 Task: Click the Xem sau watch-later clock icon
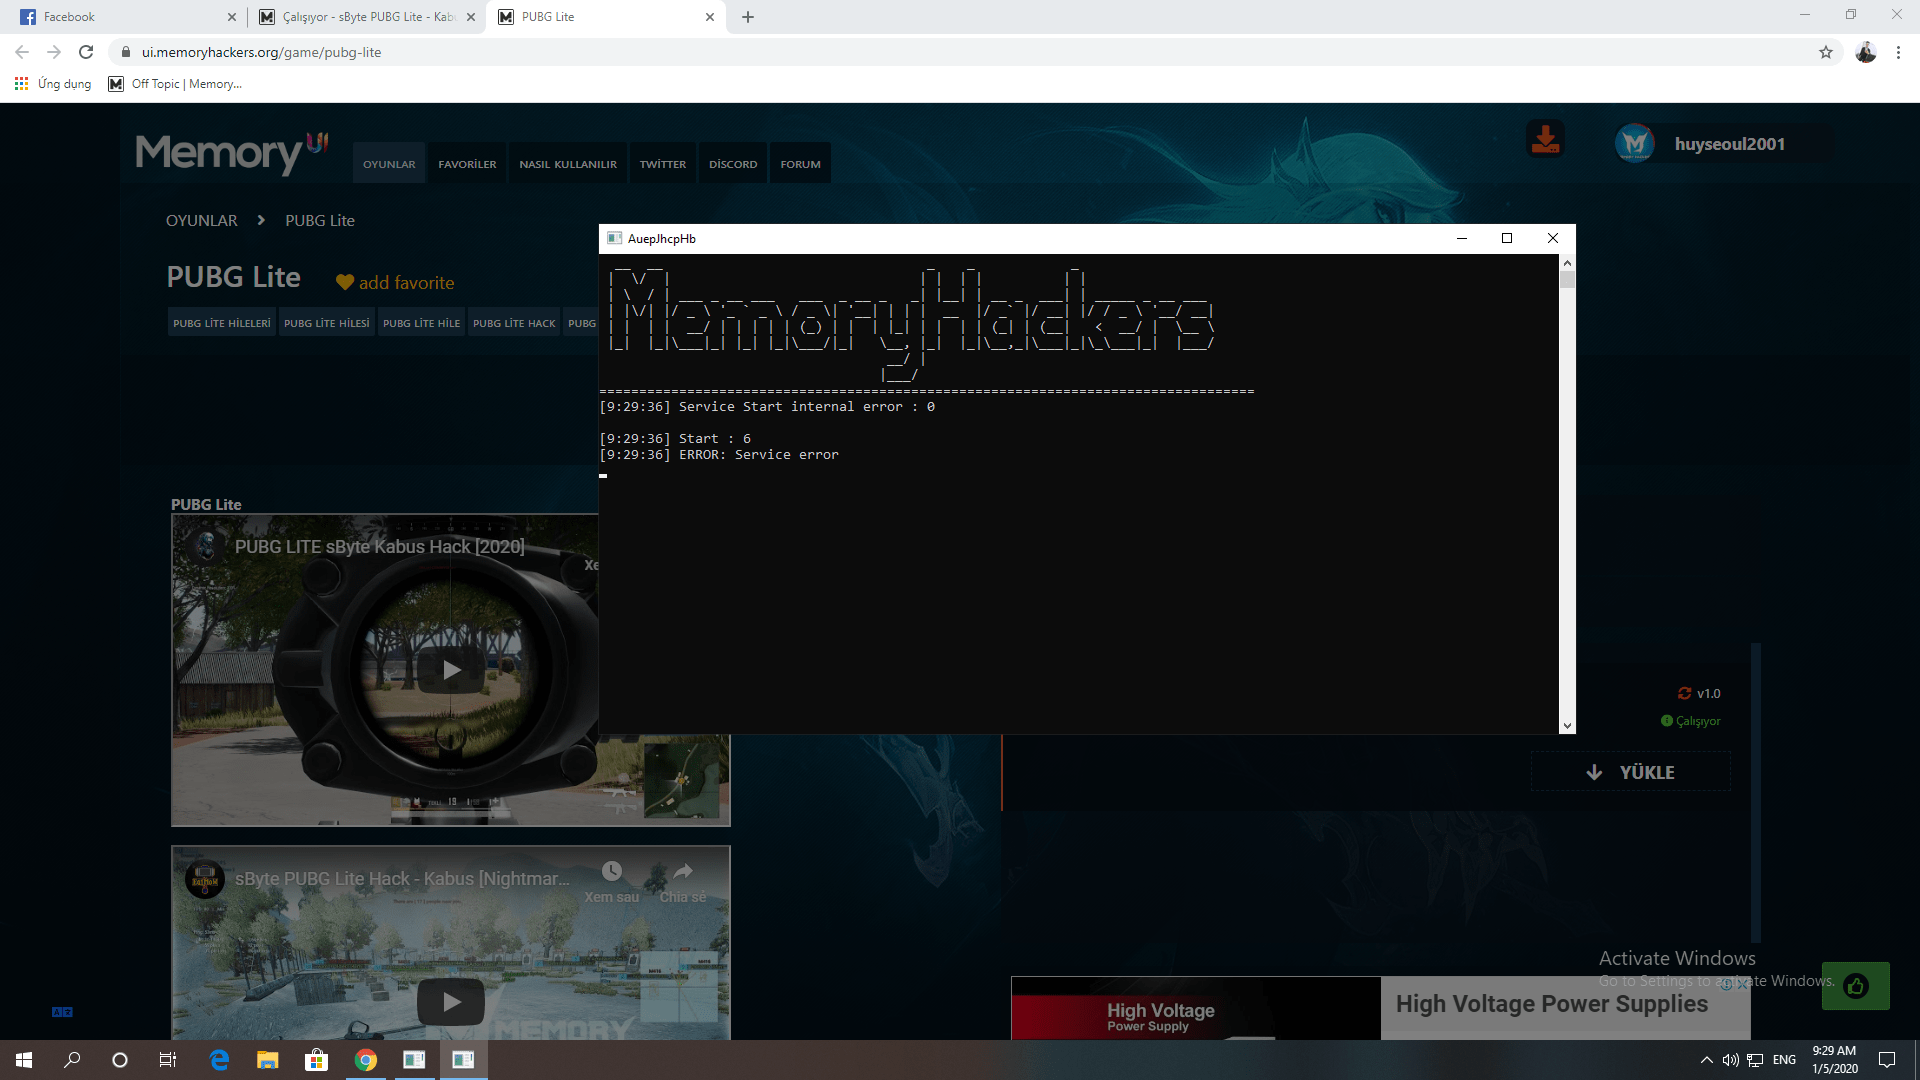coord(612,871)
